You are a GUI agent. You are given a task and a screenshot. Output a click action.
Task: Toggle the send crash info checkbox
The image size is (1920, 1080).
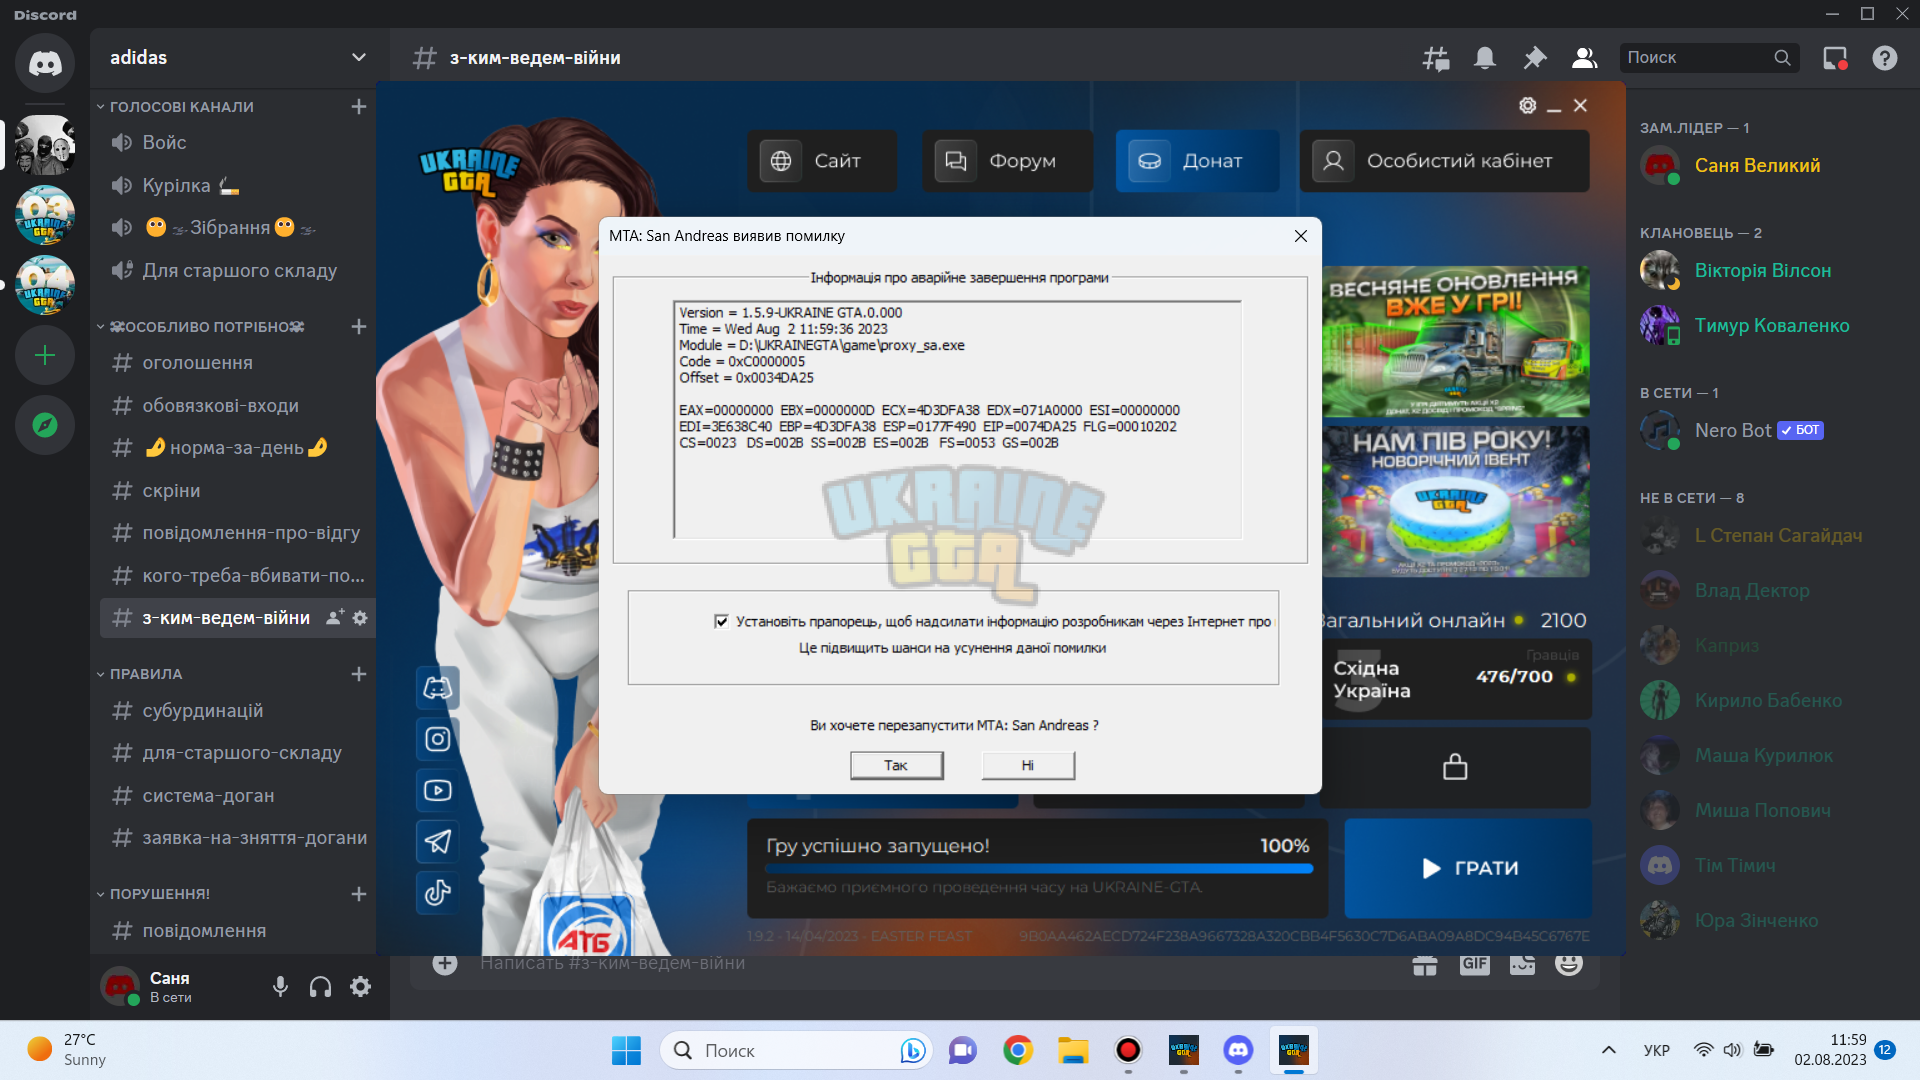[x=721, y=621]
